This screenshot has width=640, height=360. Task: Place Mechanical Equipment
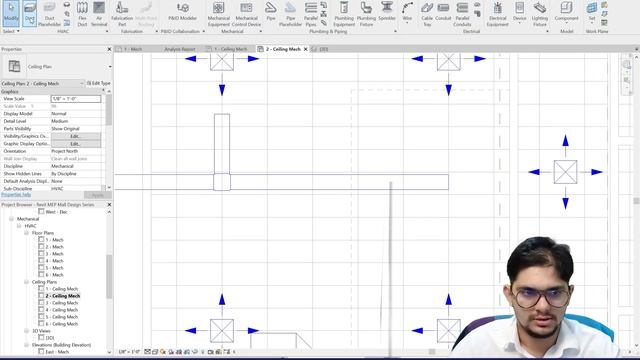coord(218,13)
